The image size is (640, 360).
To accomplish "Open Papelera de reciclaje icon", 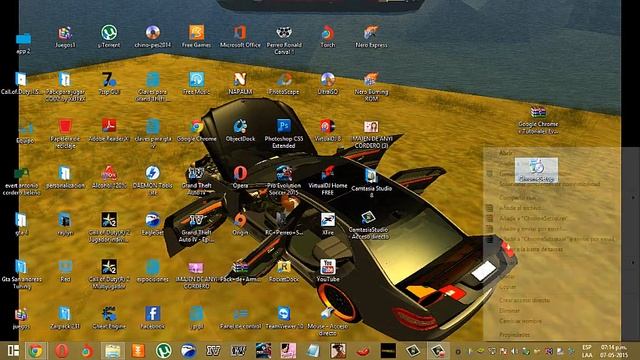I will coord(65,133).
